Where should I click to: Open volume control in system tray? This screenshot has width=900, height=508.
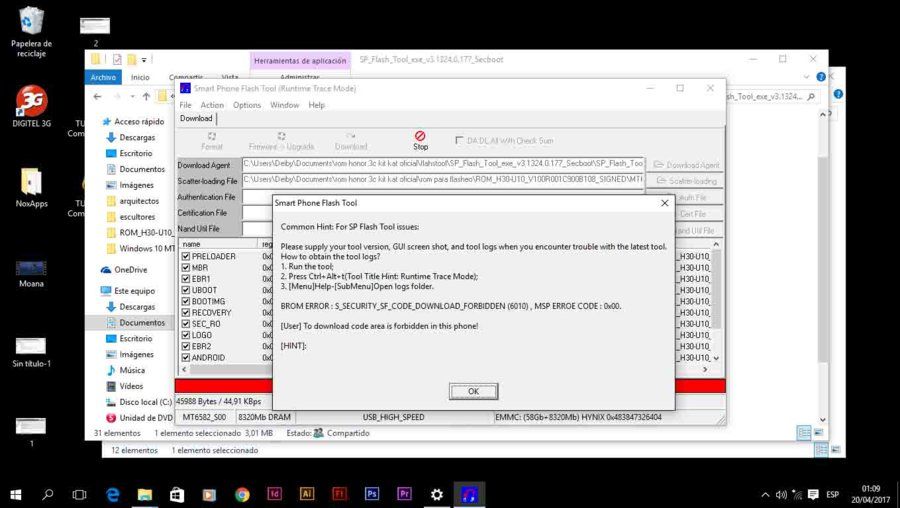(x=781, y=494)
